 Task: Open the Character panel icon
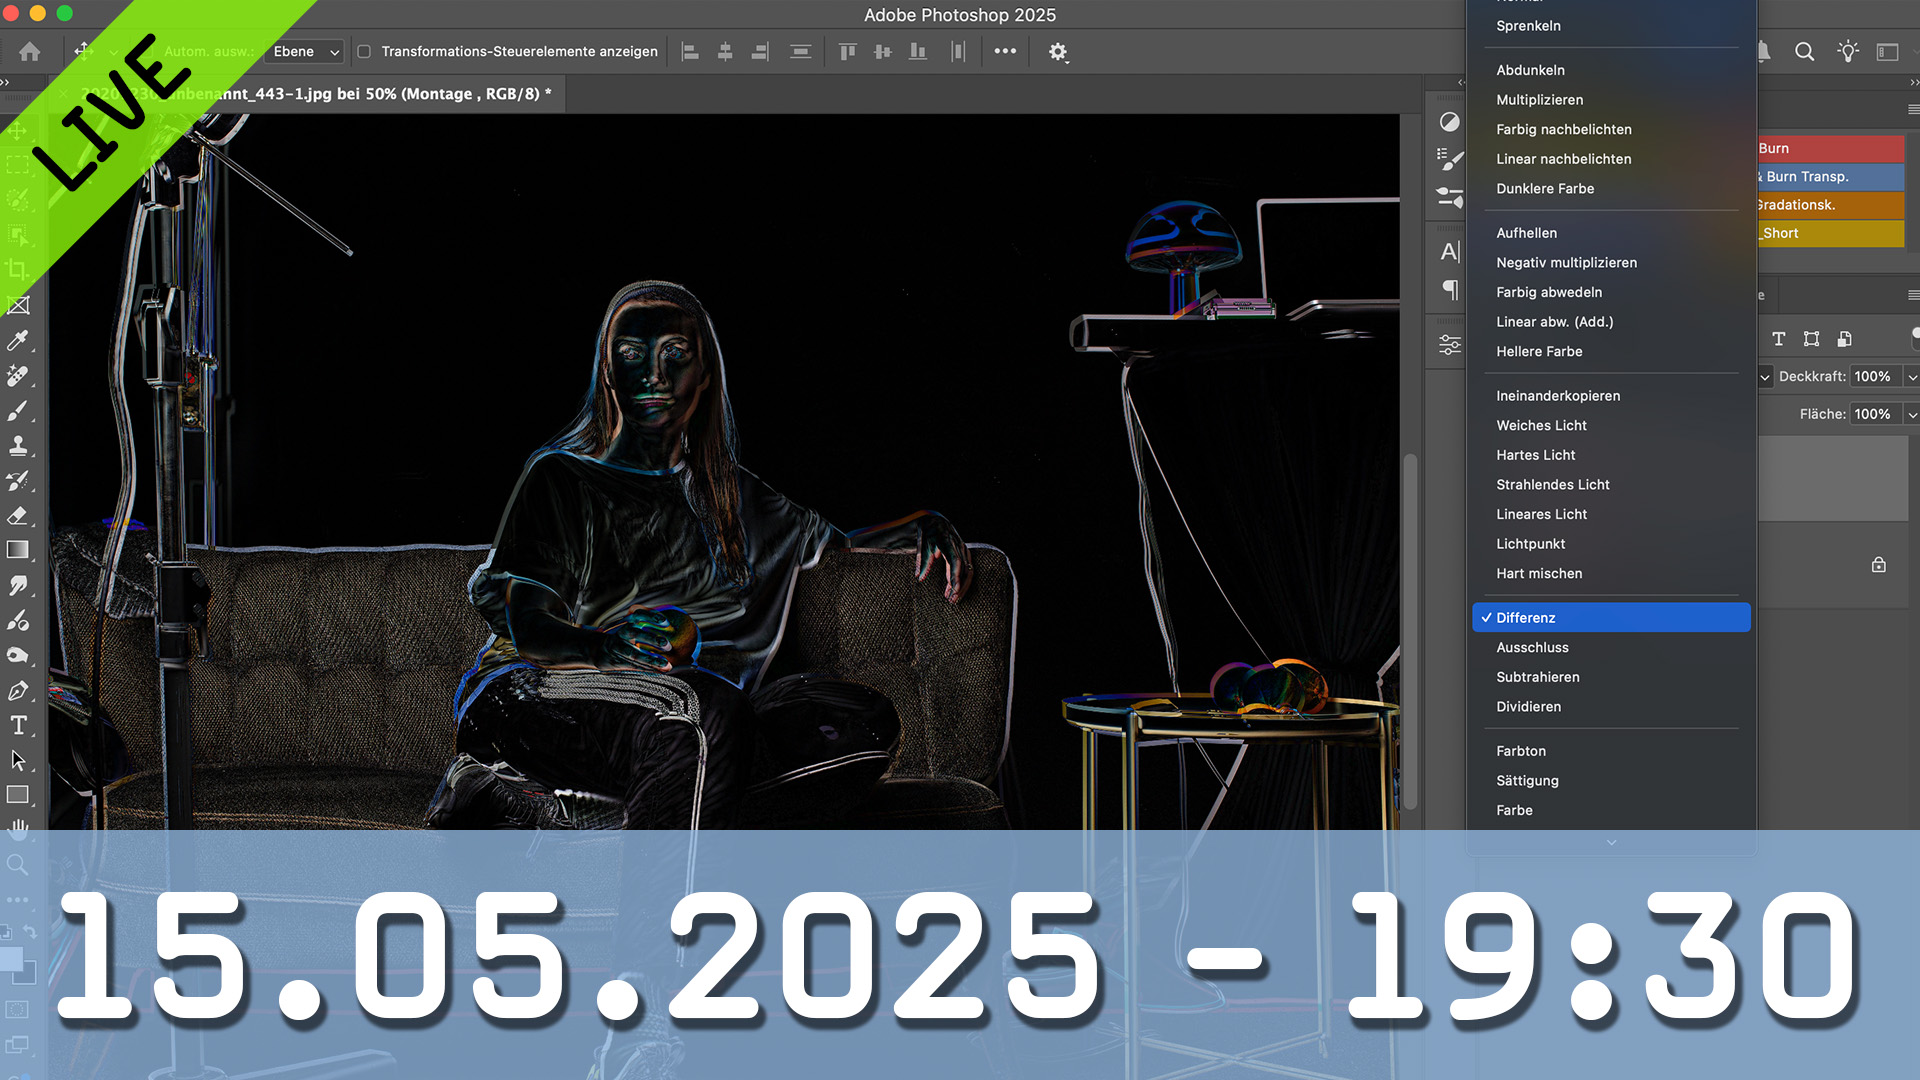point(1450,252)
